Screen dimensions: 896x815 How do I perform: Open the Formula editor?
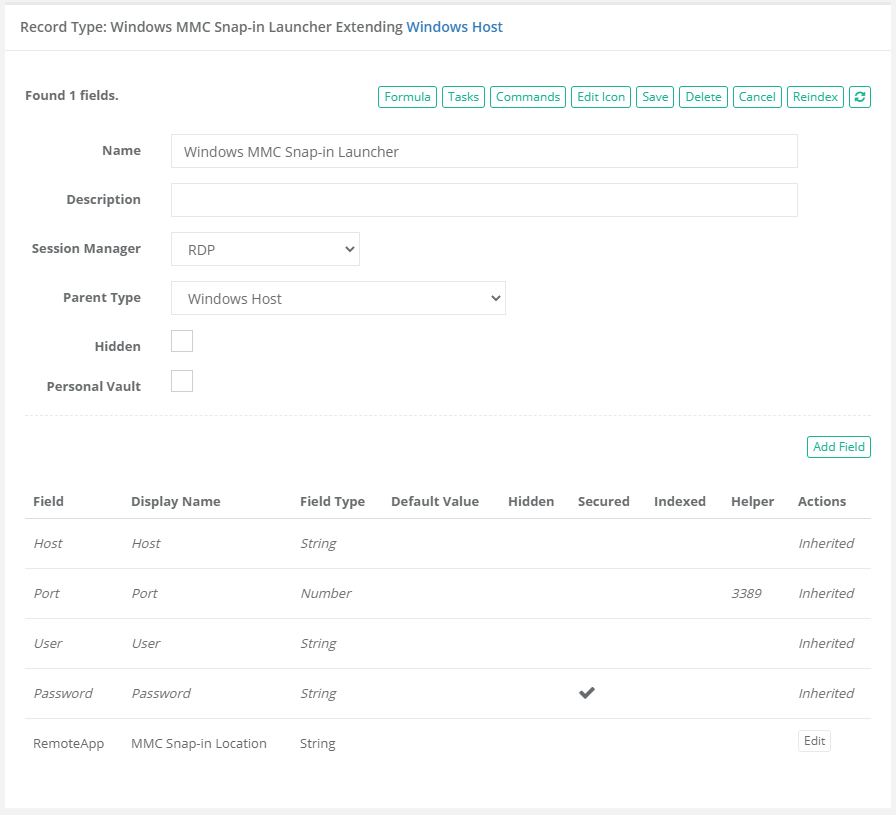(x=407, y=97)
